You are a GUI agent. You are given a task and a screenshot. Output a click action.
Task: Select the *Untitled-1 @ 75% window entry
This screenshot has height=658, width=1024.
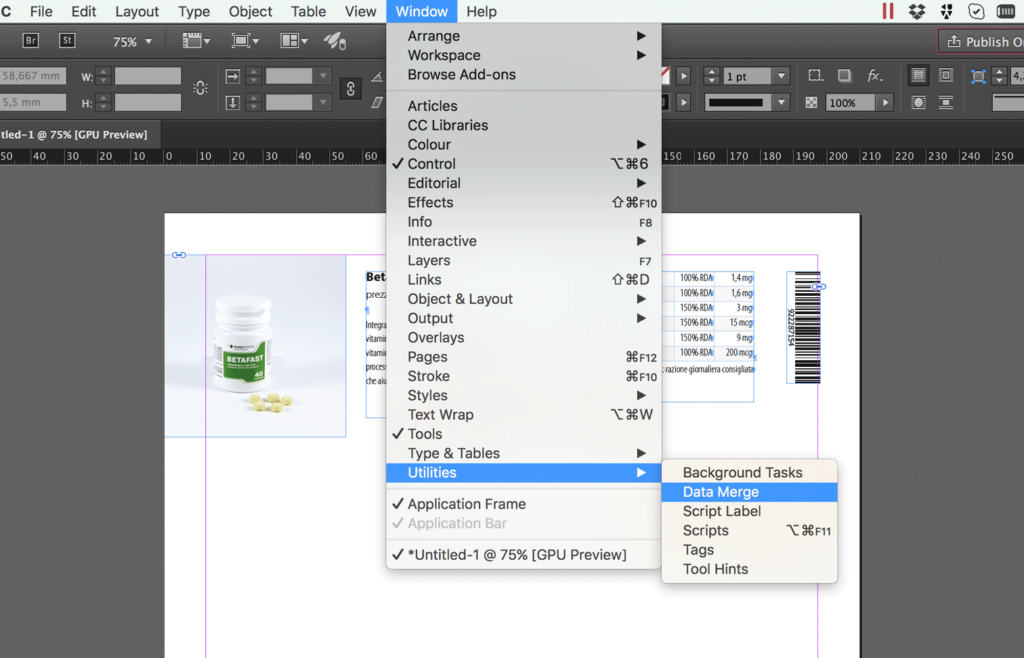pos(523,555)
